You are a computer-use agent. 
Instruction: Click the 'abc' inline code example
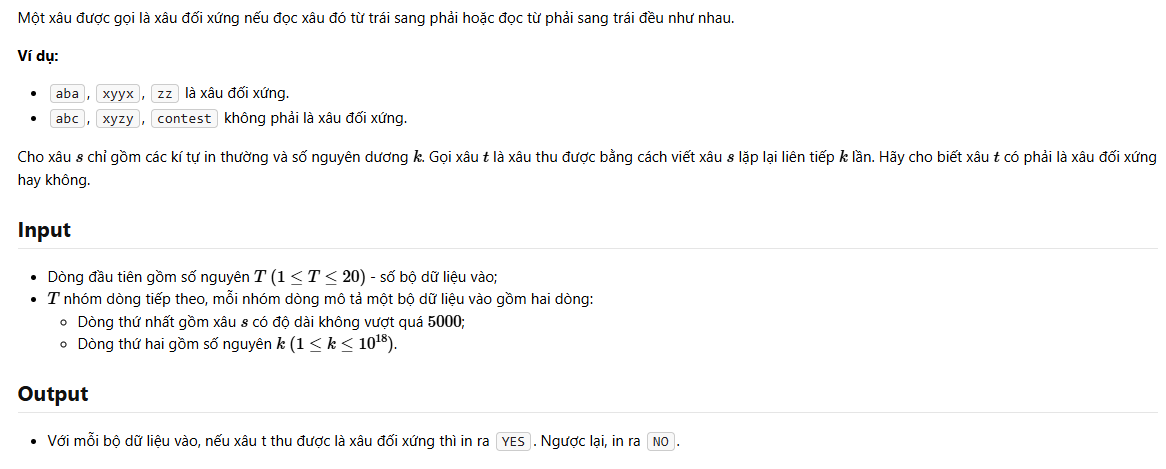pyautogui.click(x=67, y=118)
